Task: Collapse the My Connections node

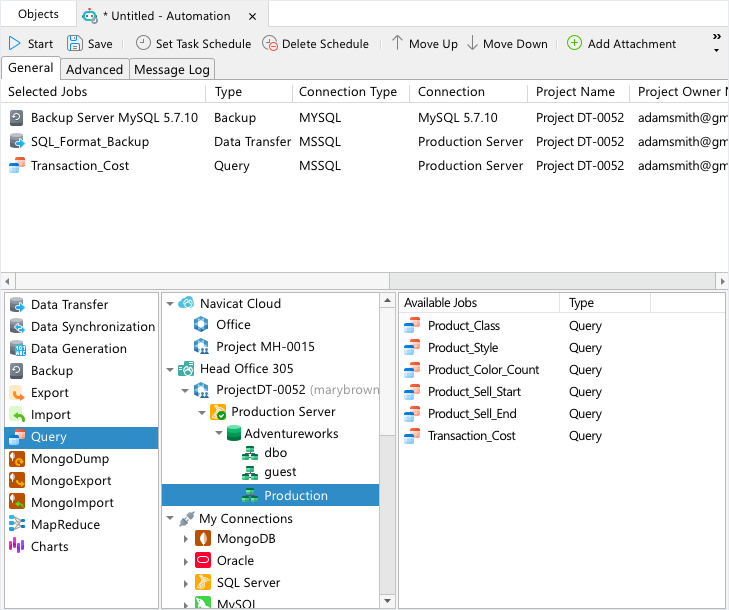Action: (x=170, y=518)
